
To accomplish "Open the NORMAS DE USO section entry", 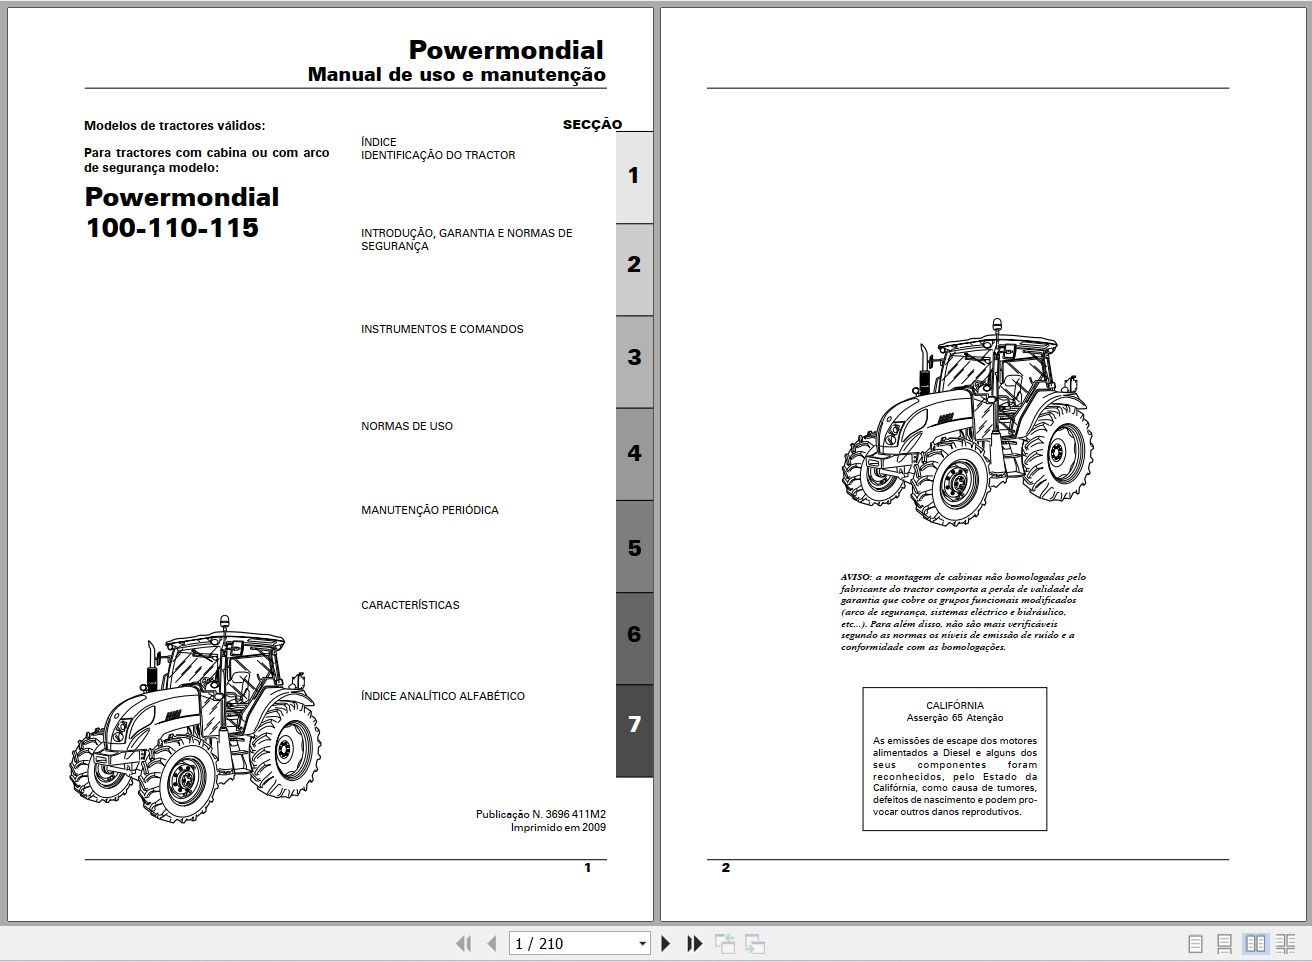I will pyautogui.click(x=406, y=426).
